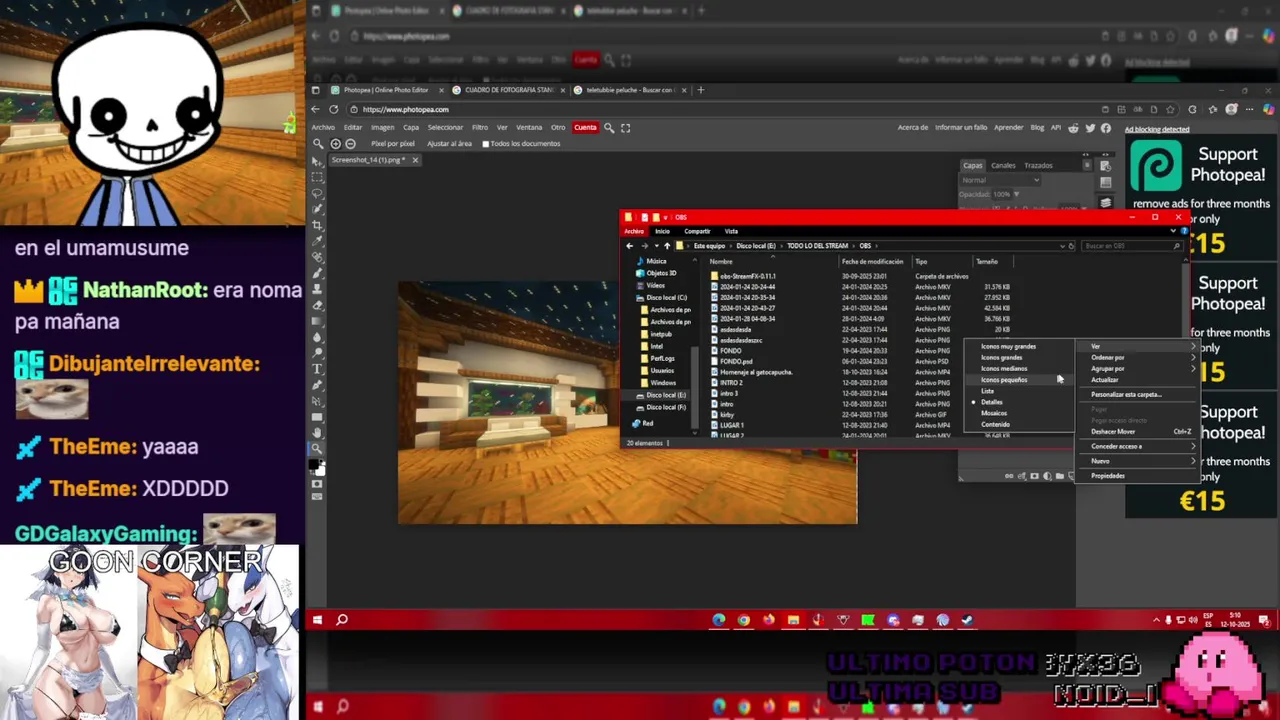Open the taskbar notification center icon

click(1267, 620)
